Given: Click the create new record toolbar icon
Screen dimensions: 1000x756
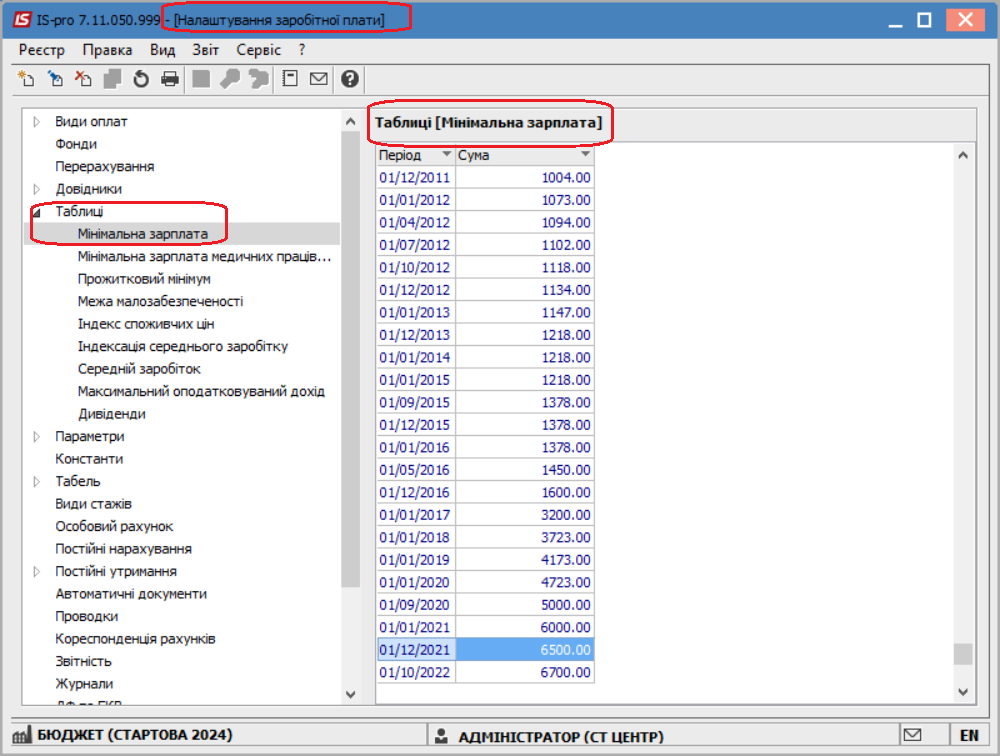Looking at the screenshot, I should click(26, 79).
